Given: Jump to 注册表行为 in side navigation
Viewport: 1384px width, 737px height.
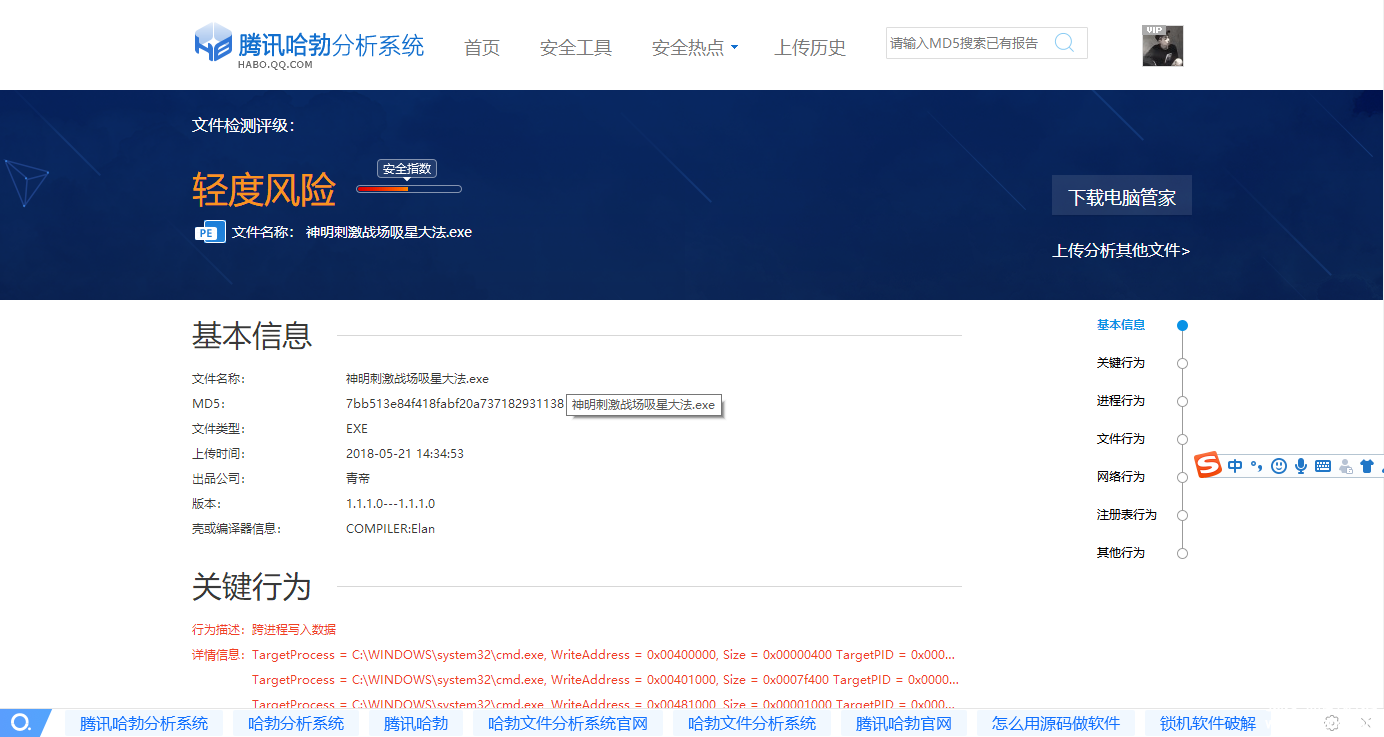Looking at the screenshot, I should [1127, 515].
